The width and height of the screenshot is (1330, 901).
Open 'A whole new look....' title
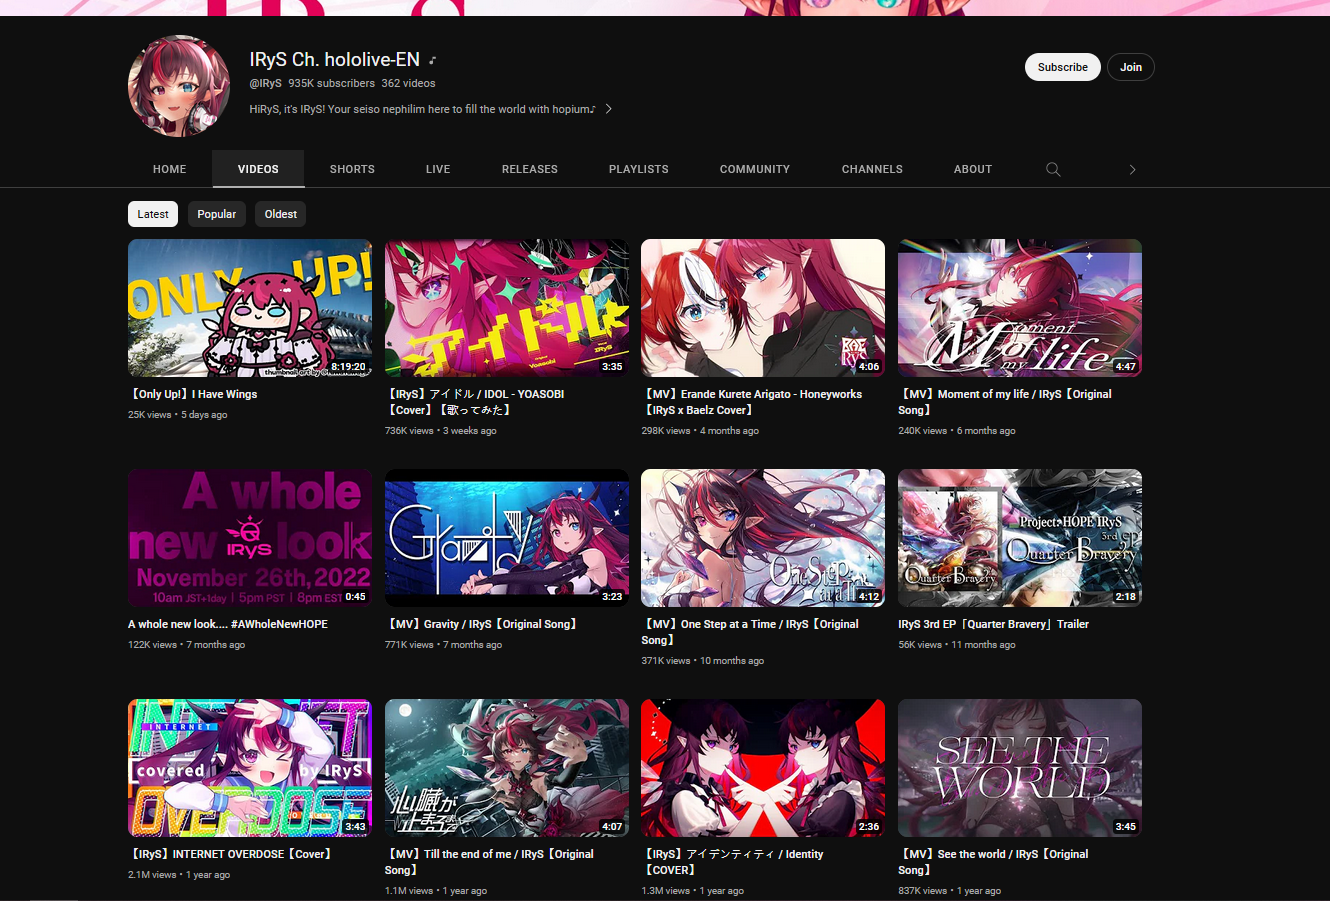tap(228, 624)
